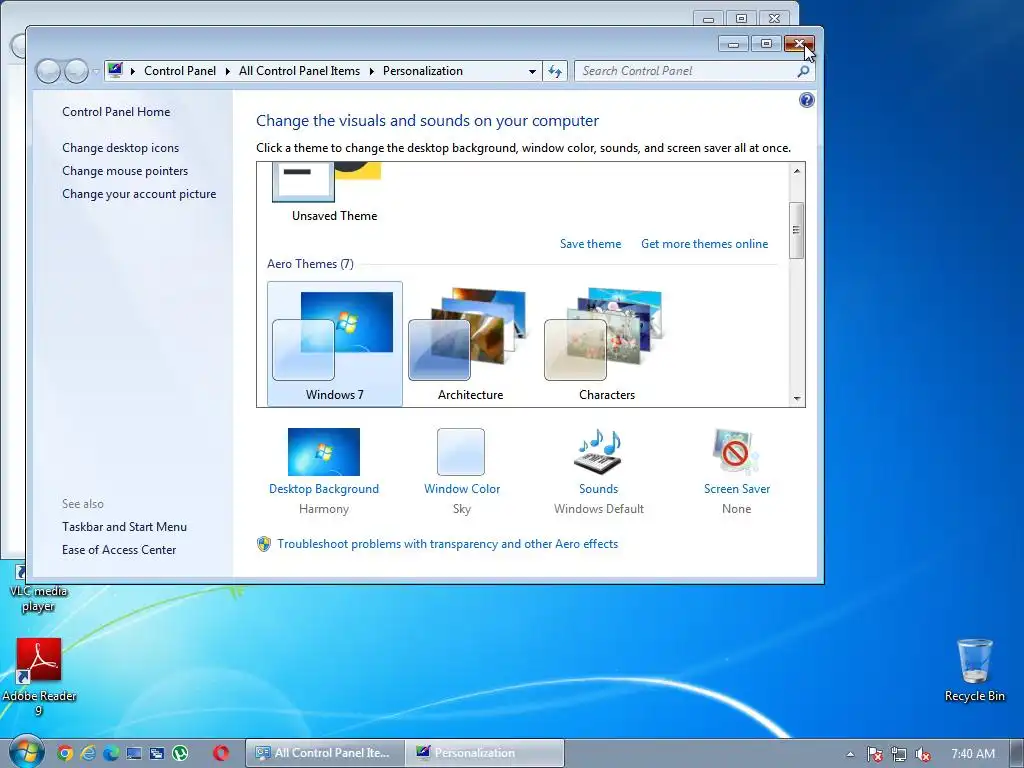1024x768 pixels.
Task: Click the Back navigation button
Action: click(48, 71)
